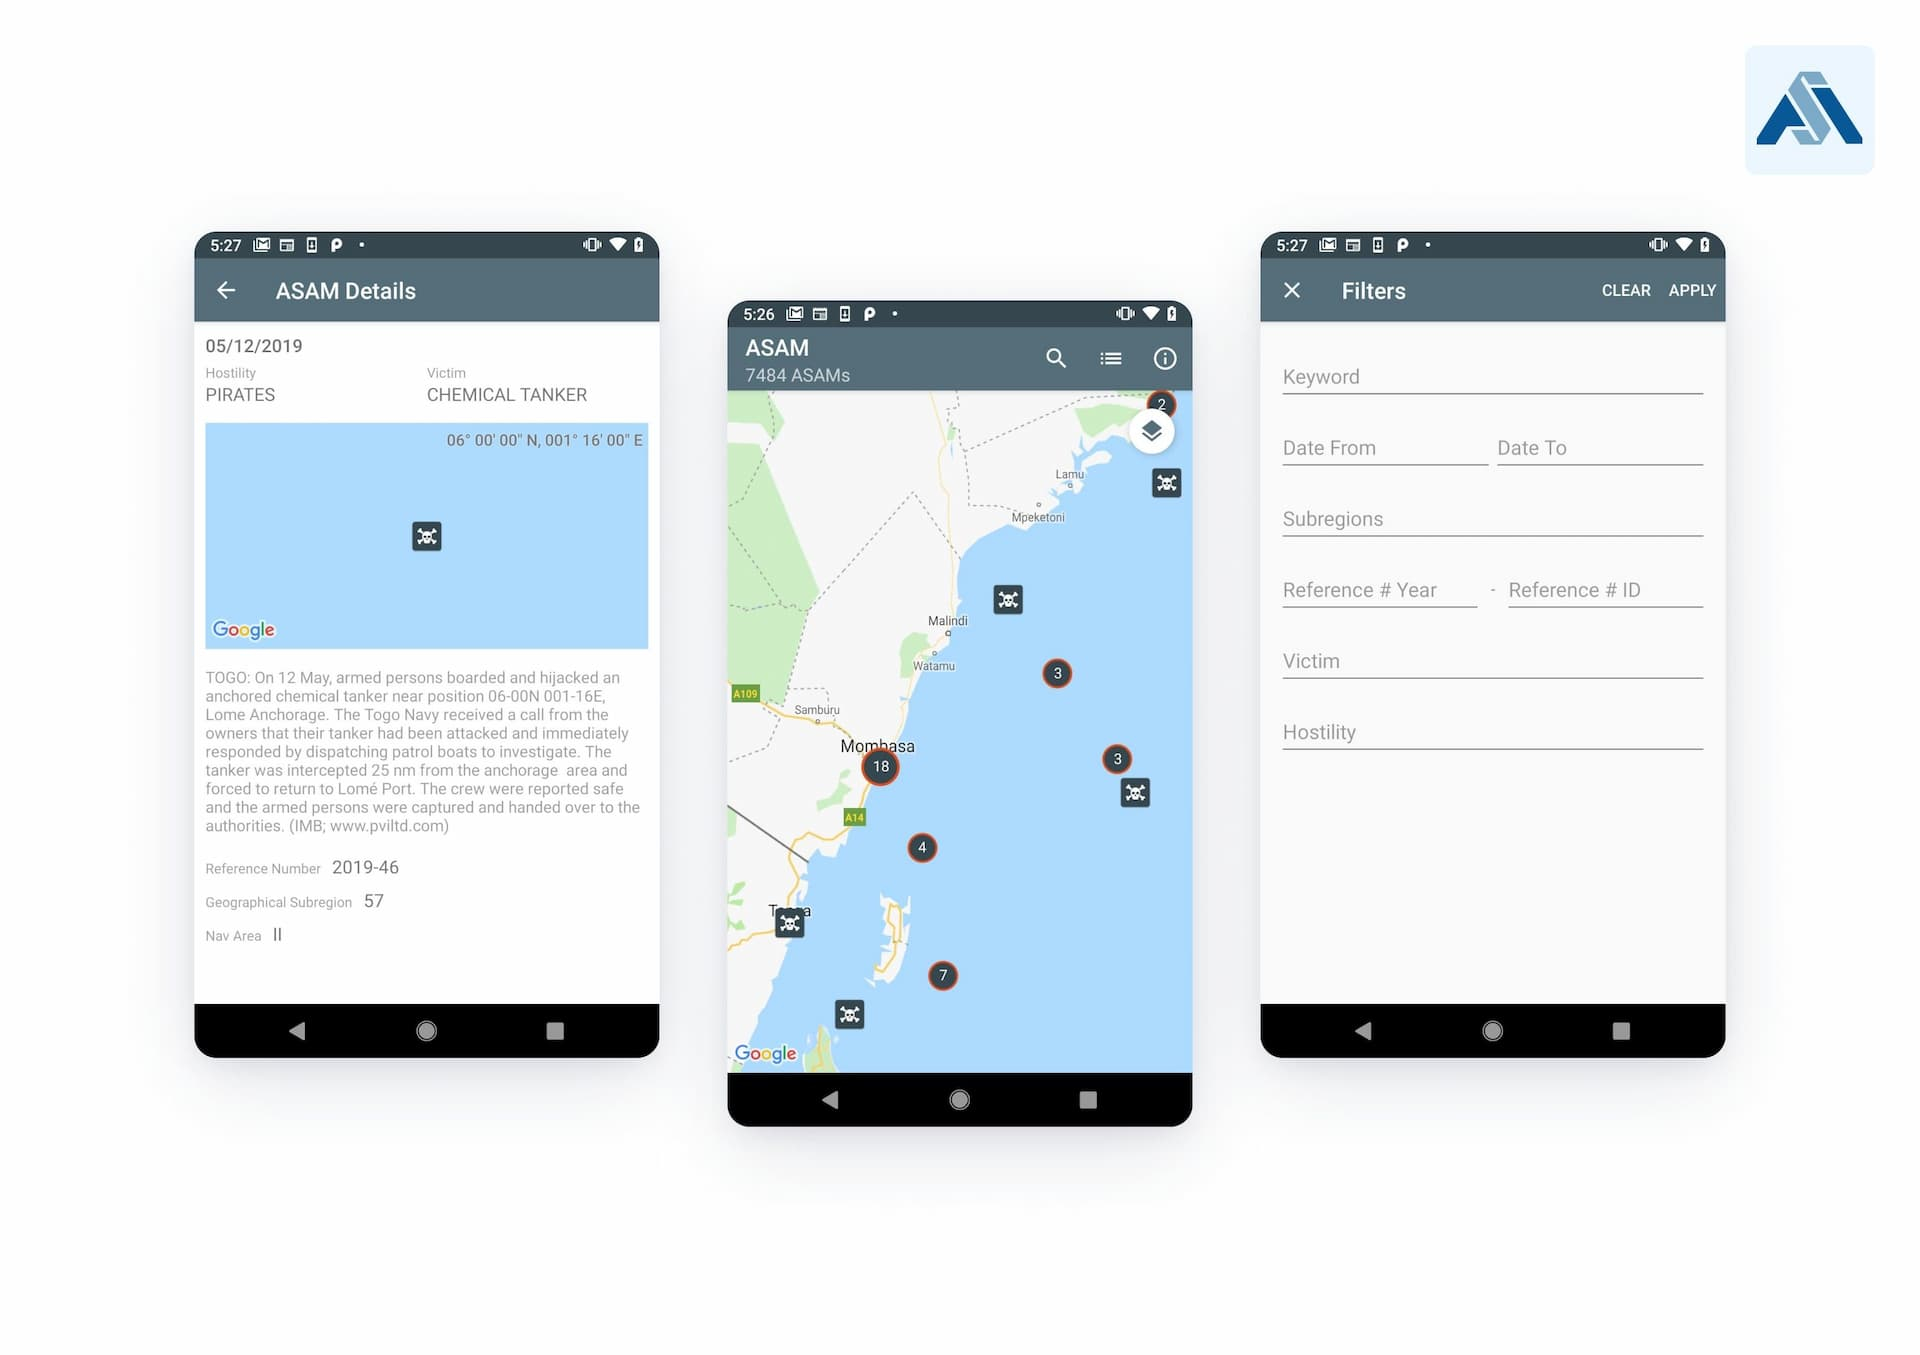Expand the Victim filter field
Image resolution: width=1920 pixels, height=1355 pixels.
[1490, 660]
